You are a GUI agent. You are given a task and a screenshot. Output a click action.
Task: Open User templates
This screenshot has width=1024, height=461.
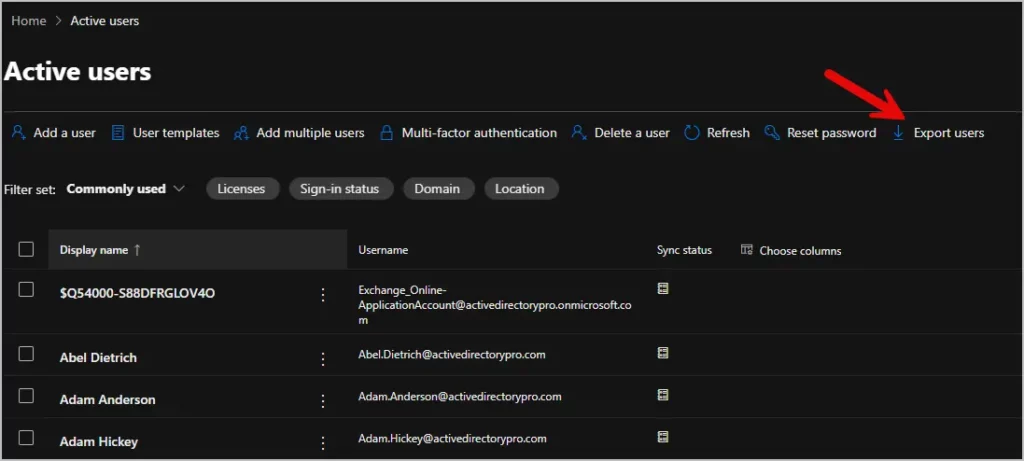[176, 133]
